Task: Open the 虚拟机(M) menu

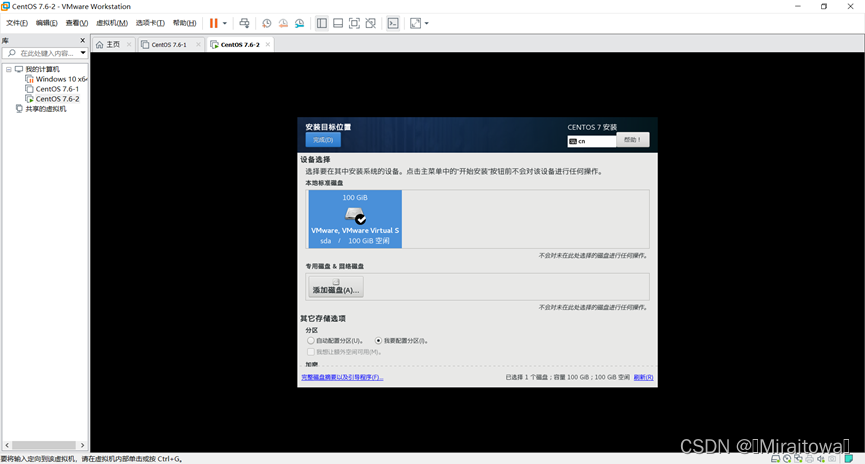Action: tap(111, 23)
